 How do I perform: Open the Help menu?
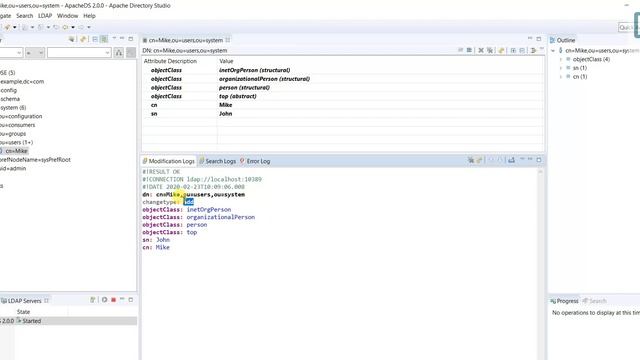point(89,16)
